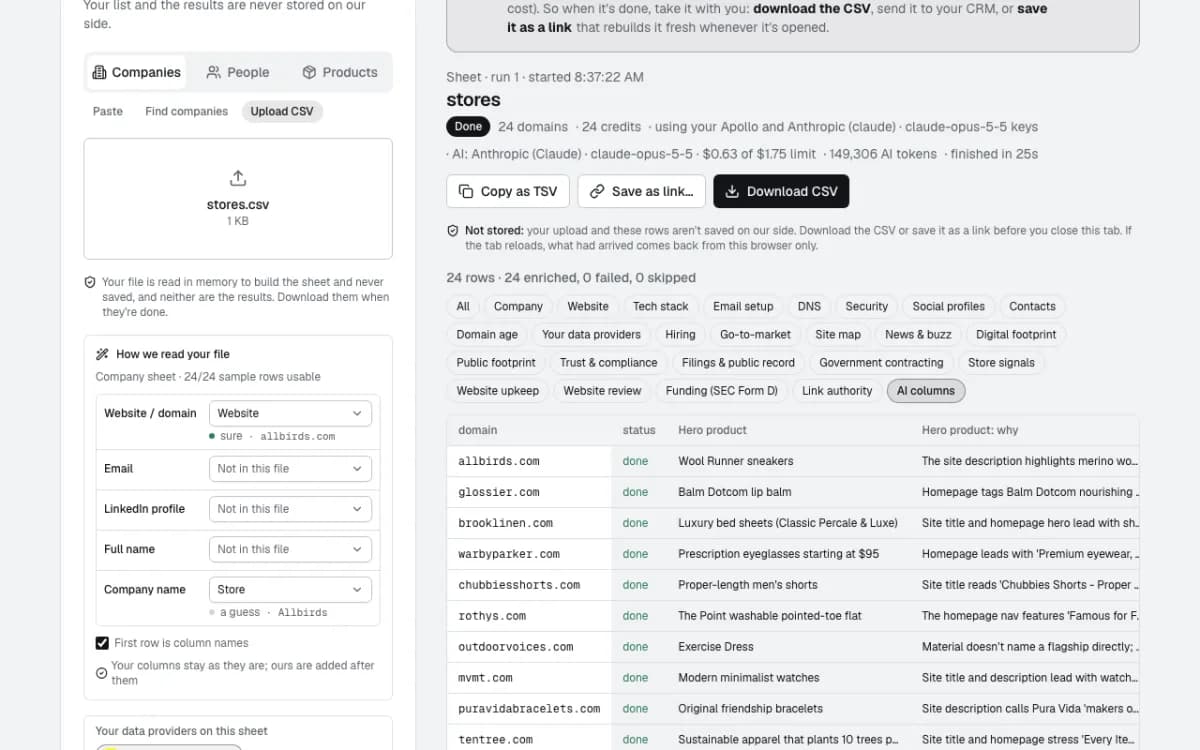Screen dimensions: 1200x750
Task: Click the upload arrow icon above stores.csv
Action: tap(238, 178)
